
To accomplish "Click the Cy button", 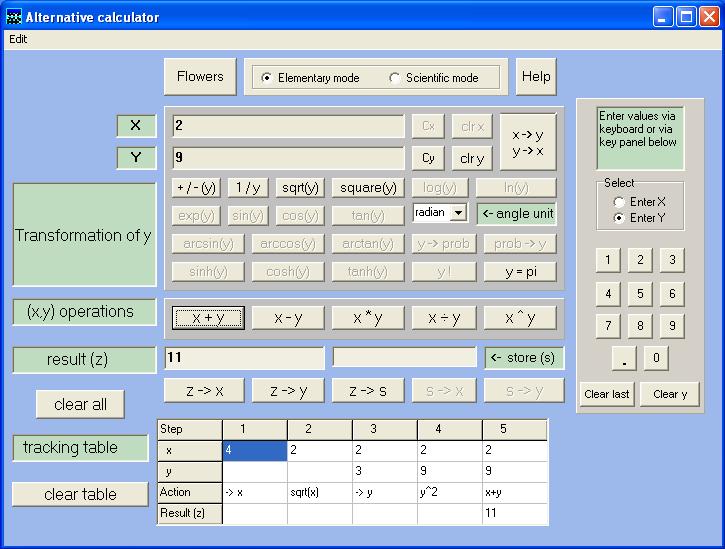I will 428,158.
